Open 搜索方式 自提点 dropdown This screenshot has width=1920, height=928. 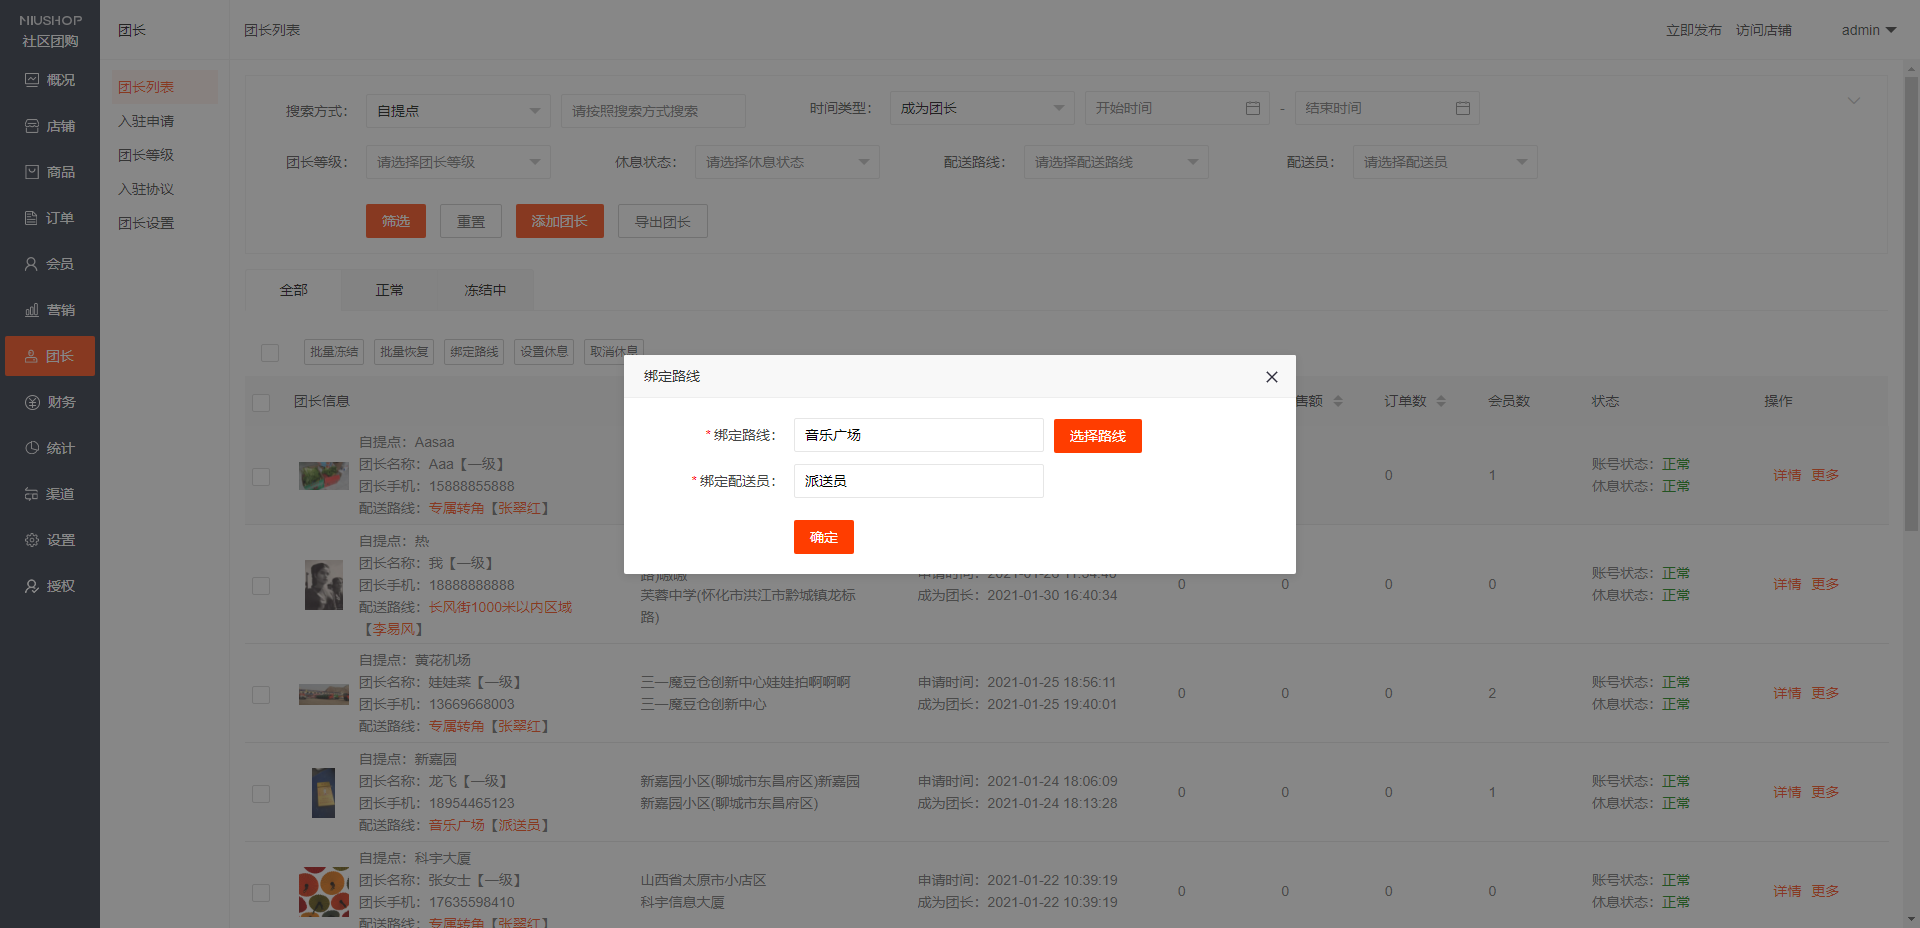coord(458,111)
